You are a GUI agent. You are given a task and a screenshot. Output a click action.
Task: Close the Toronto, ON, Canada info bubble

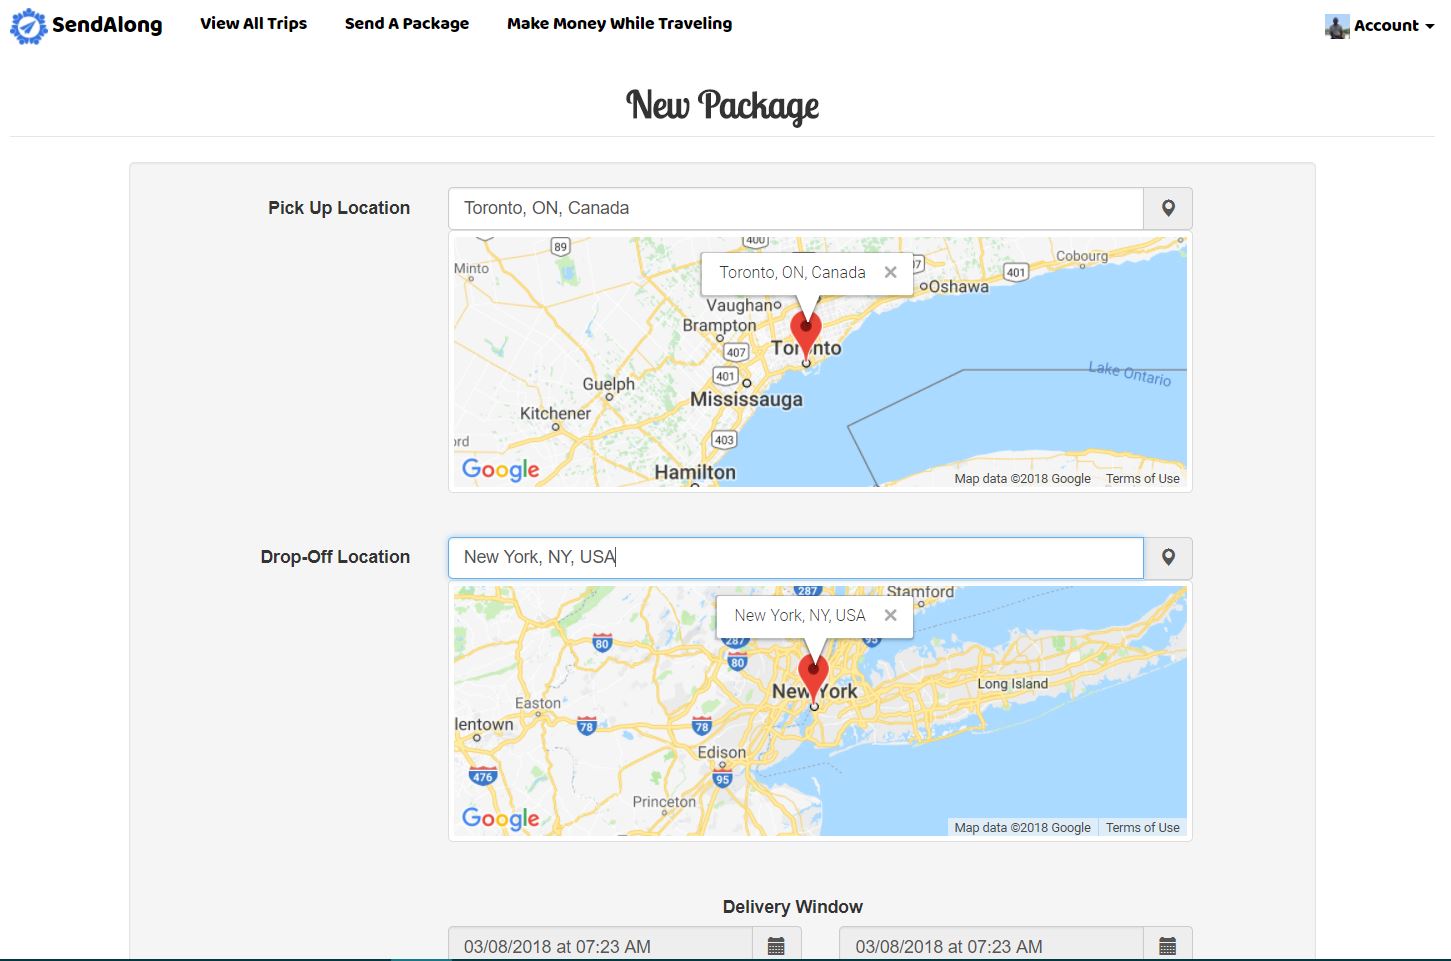(890, 272)
